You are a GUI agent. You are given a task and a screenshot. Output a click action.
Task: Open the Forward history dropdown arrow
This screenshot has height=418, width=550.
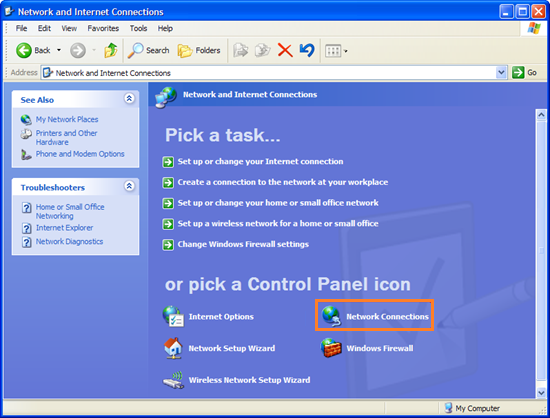[x=94, y=50]
